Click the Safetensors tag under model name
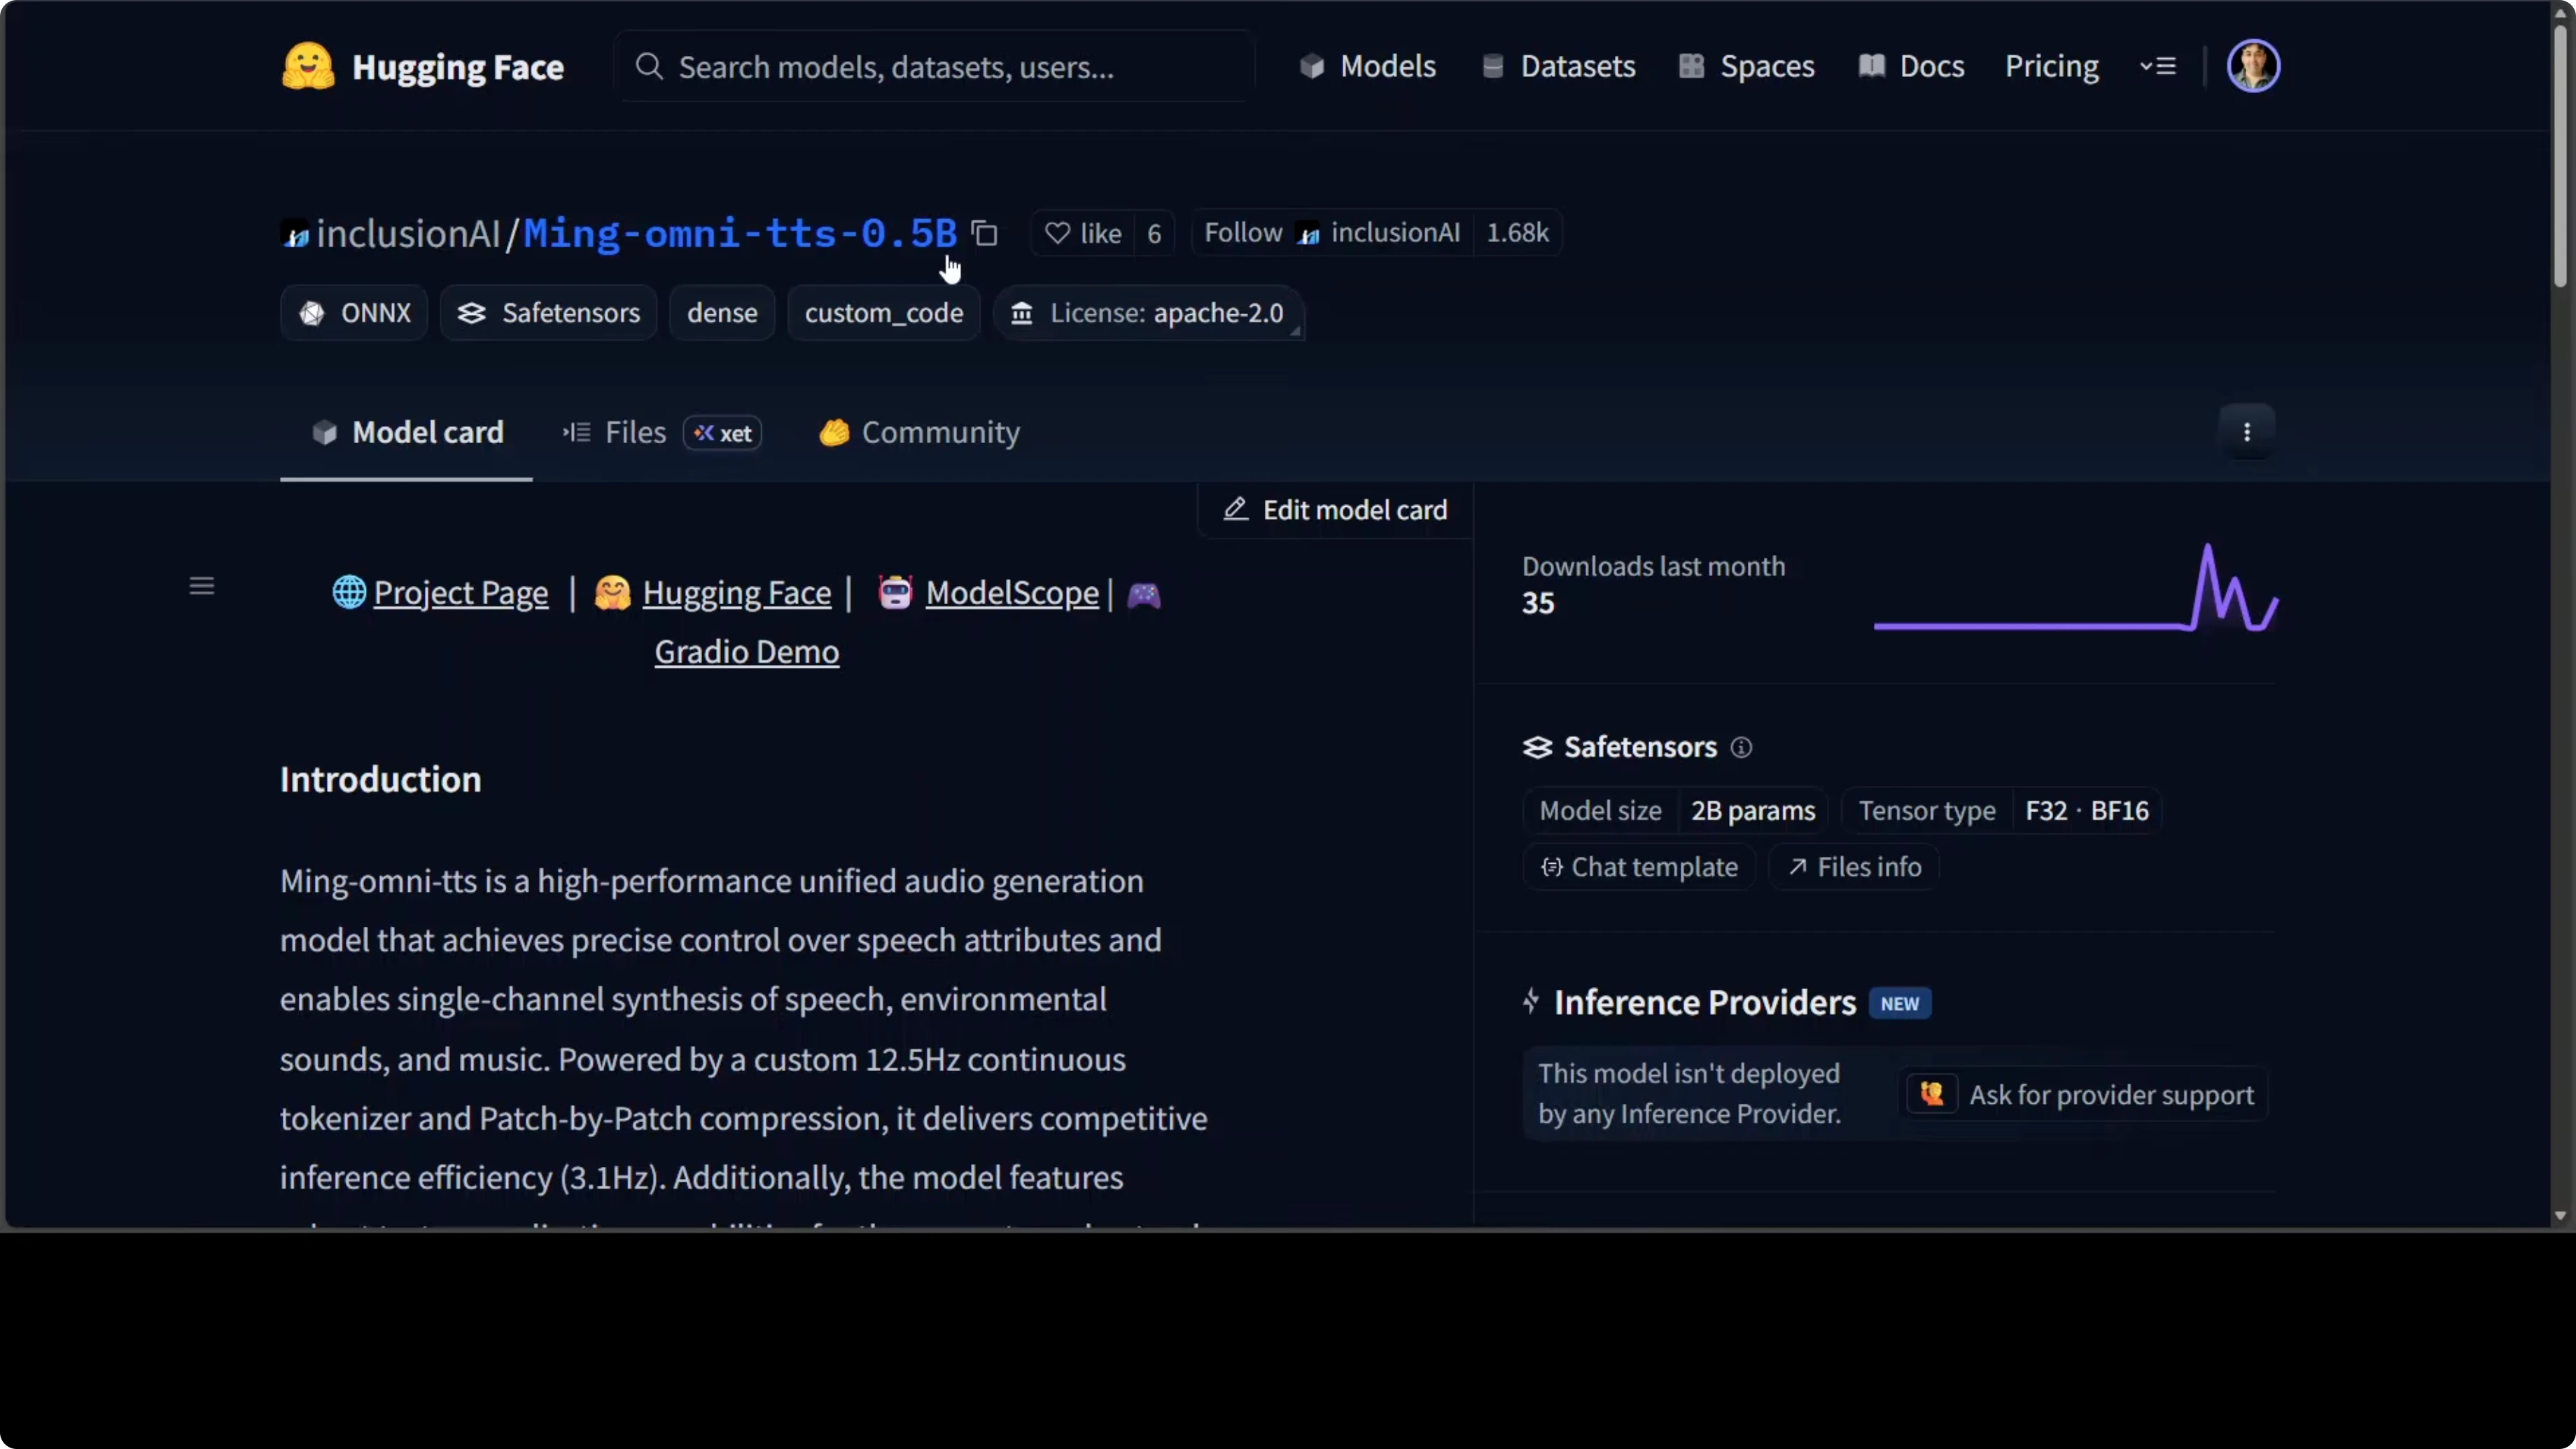Viewport: 2576px width, 1449px height. click(x=548, y=313)
